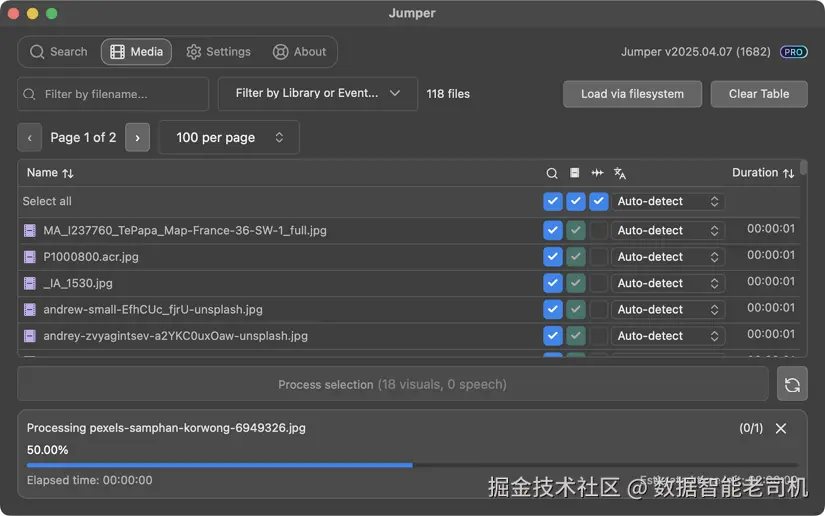Viewport: 825px width, 516px height.
Task: Toggle selection checkbox for P1000800.acr.jpg
Action: pos(553,257)
